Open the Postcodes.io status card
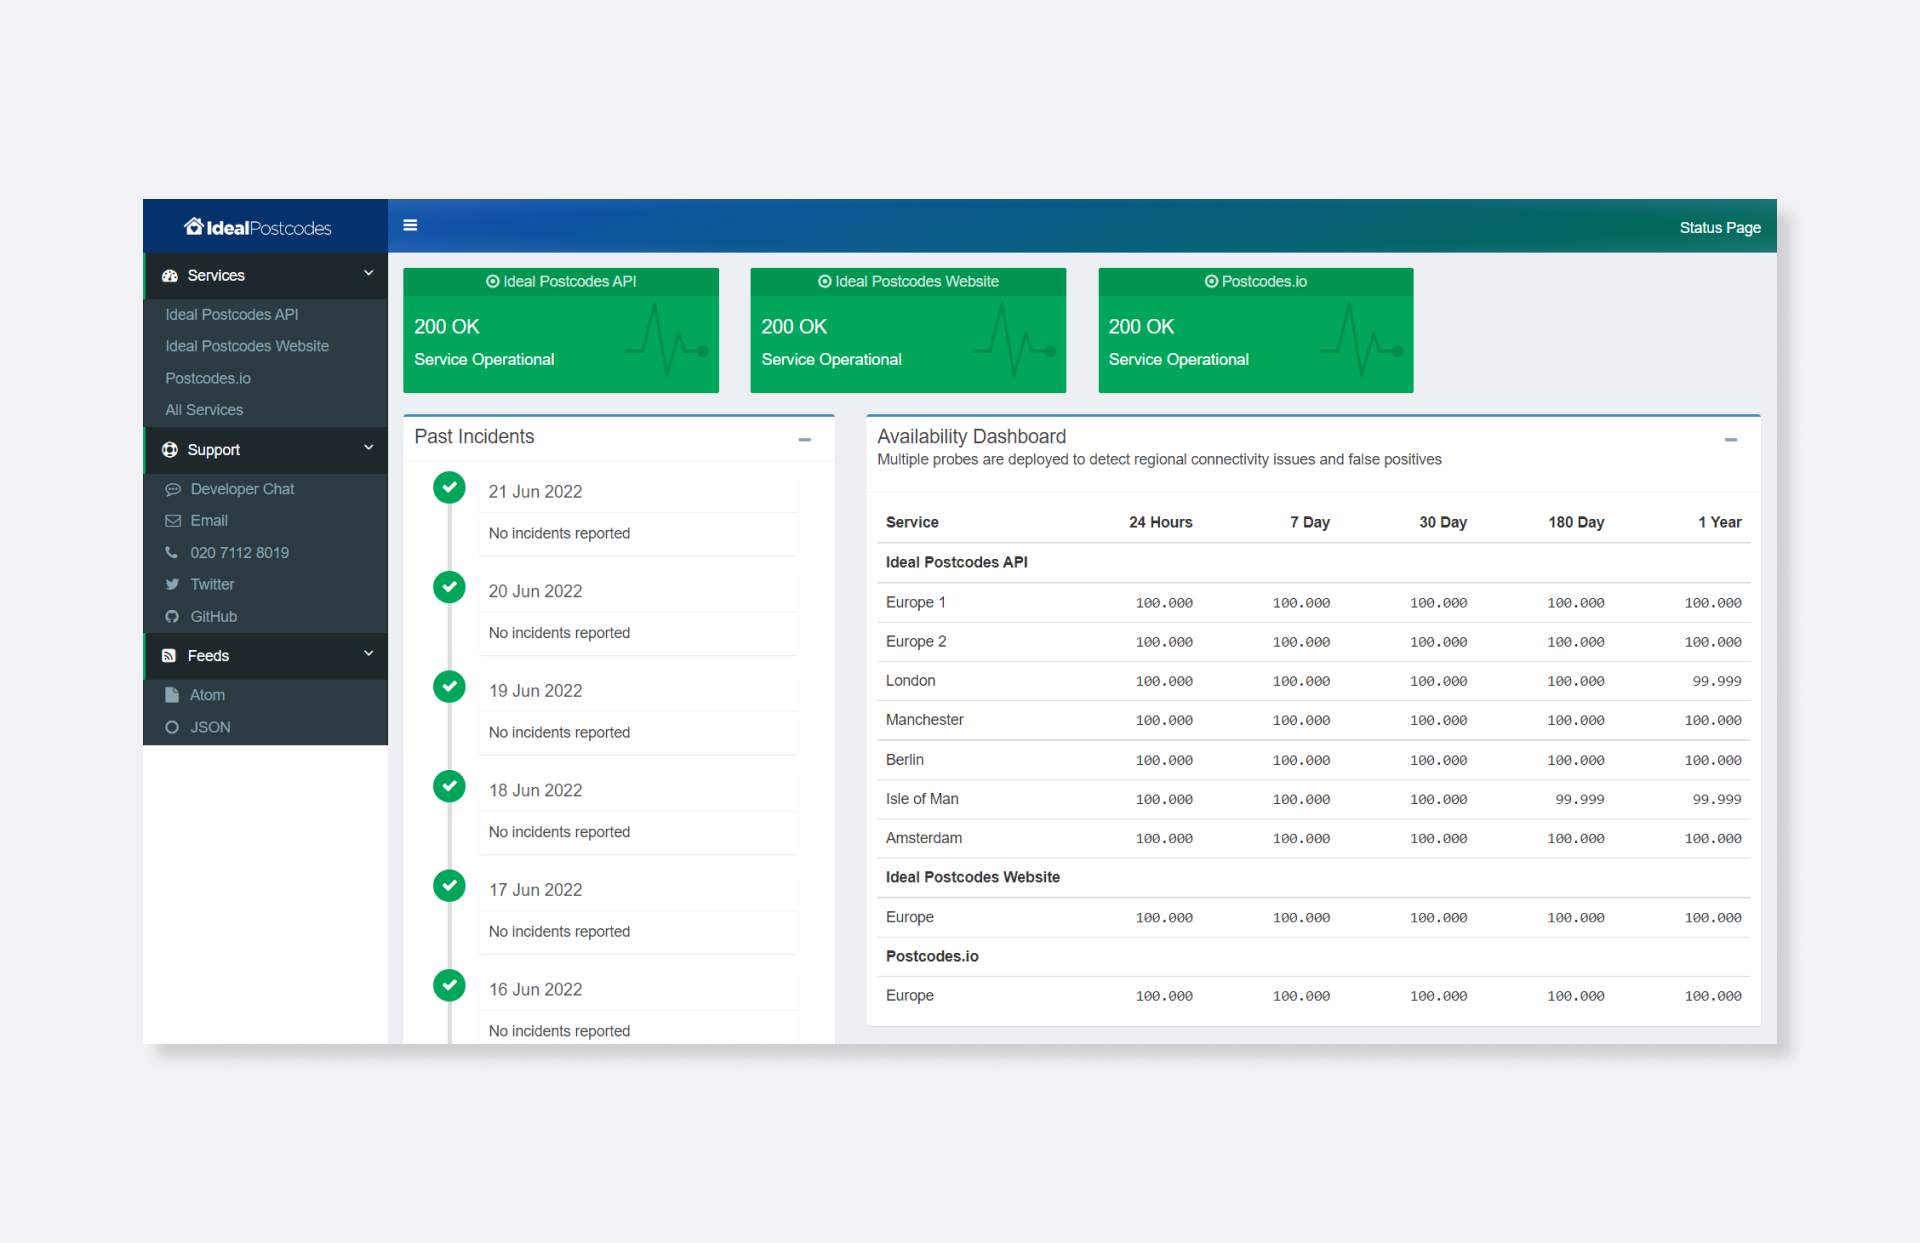 (x=1255, y=330)
